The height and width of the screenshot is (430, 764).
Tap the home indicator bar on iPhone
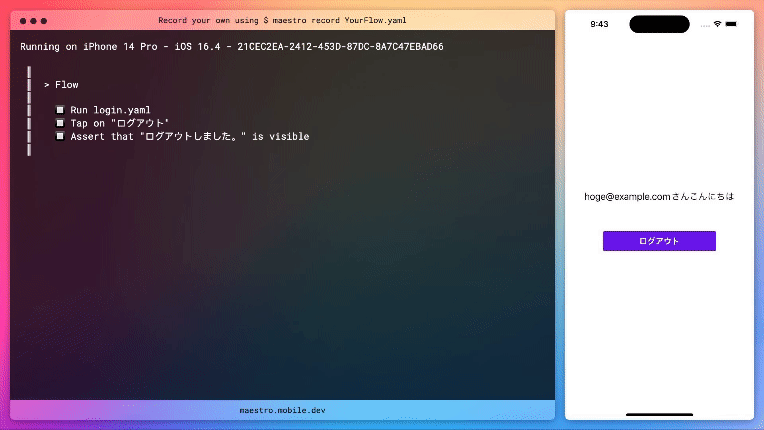coord(659,414)
